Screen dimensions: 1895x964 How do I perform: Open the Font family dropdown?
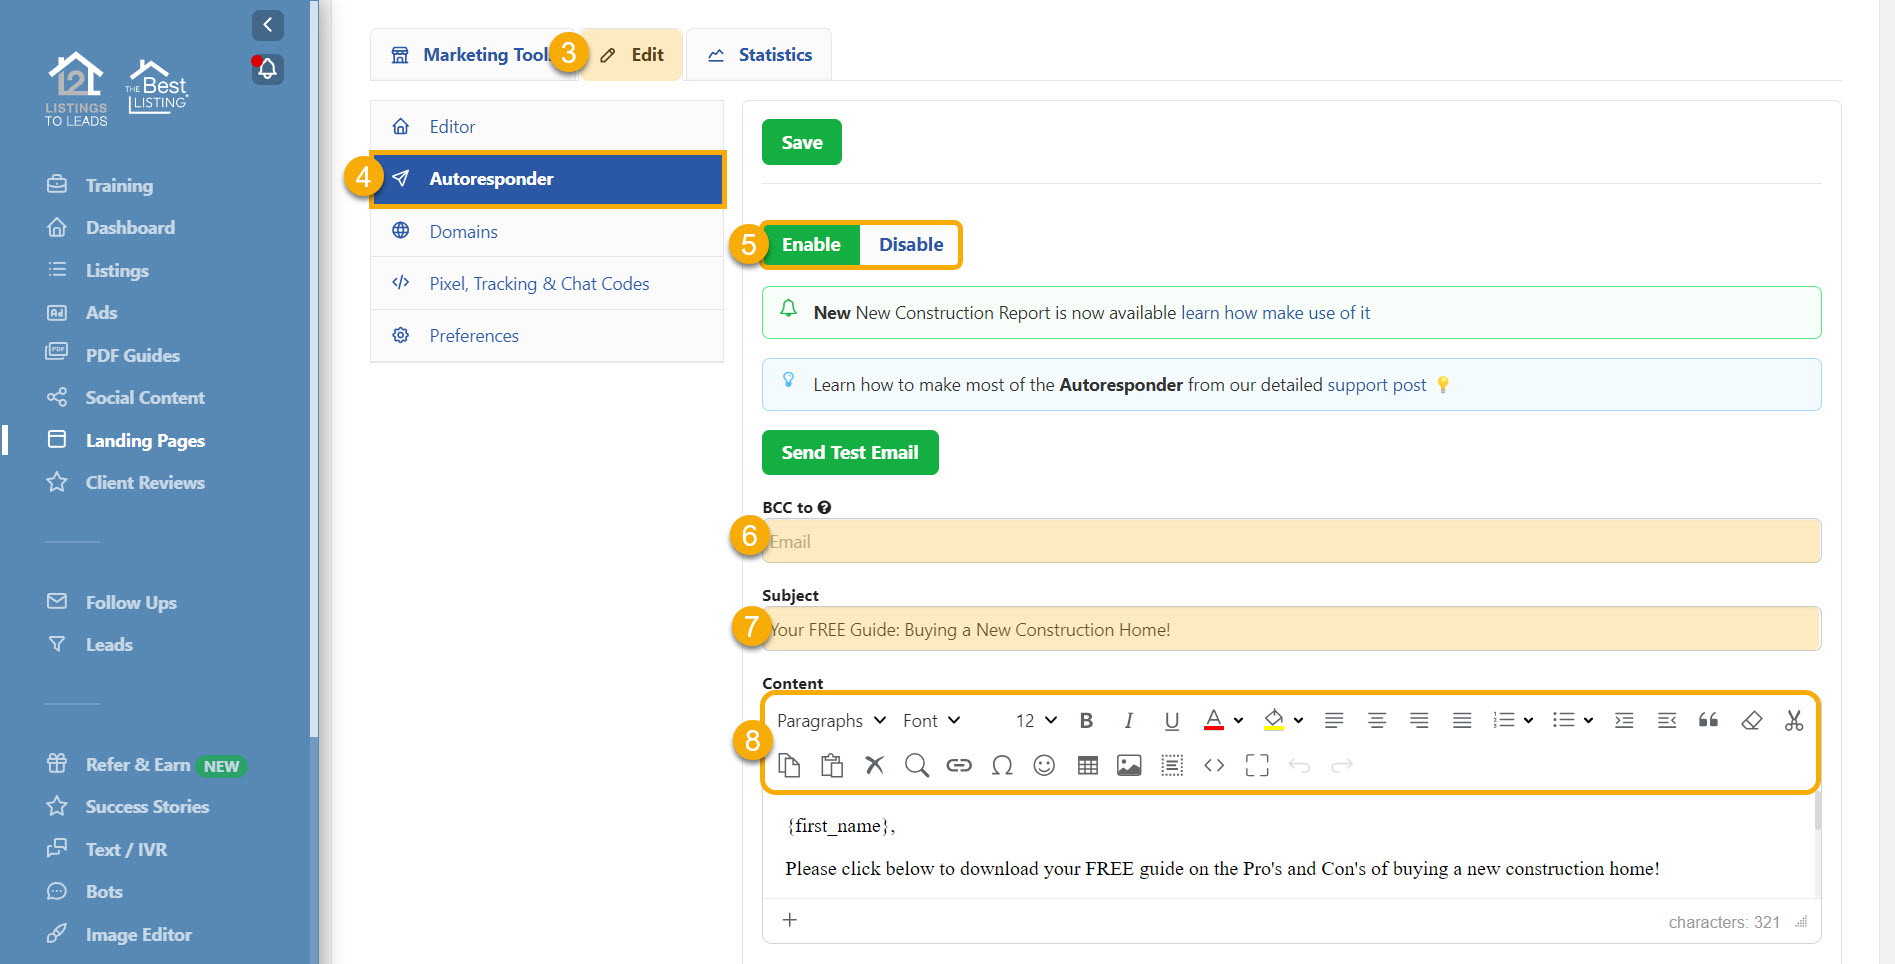click(x=931, y=720)
